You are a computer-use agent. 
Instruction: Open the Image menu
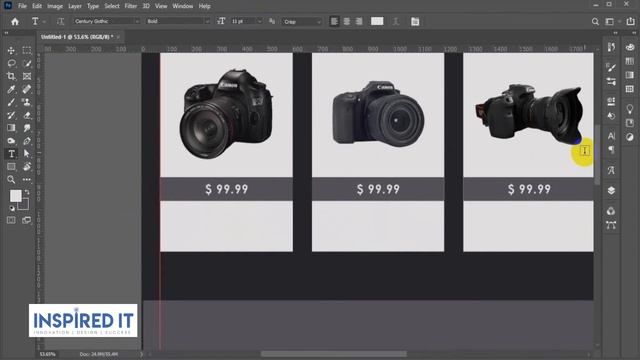(x=55, y=6)
